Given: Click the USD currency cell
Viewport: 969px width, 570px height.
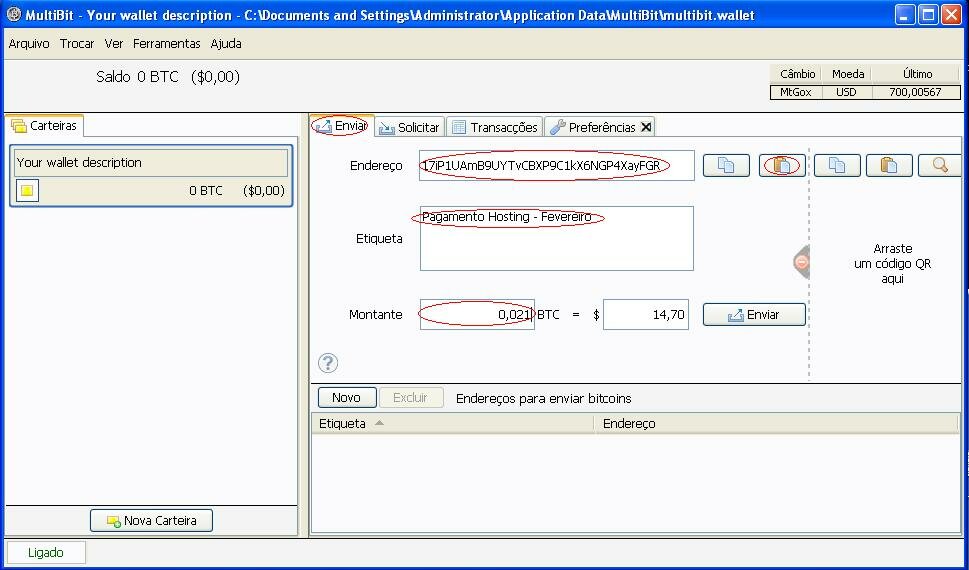Looking at the screenshot, I should coord(847,92).
